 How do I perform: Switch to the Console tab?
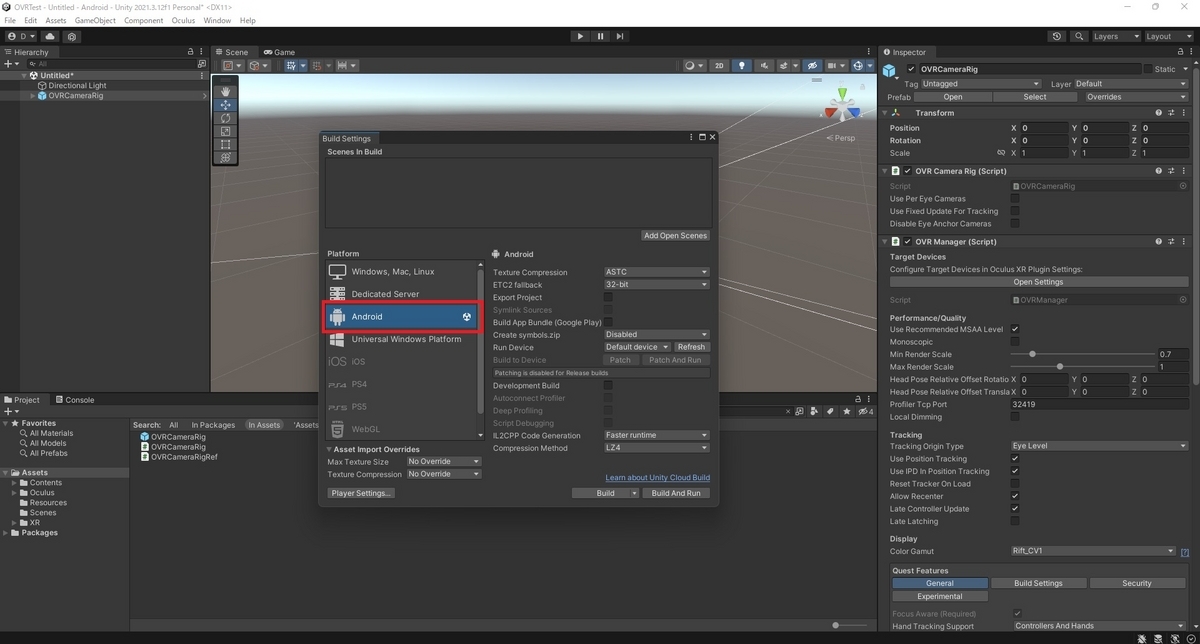coord(73,400)
